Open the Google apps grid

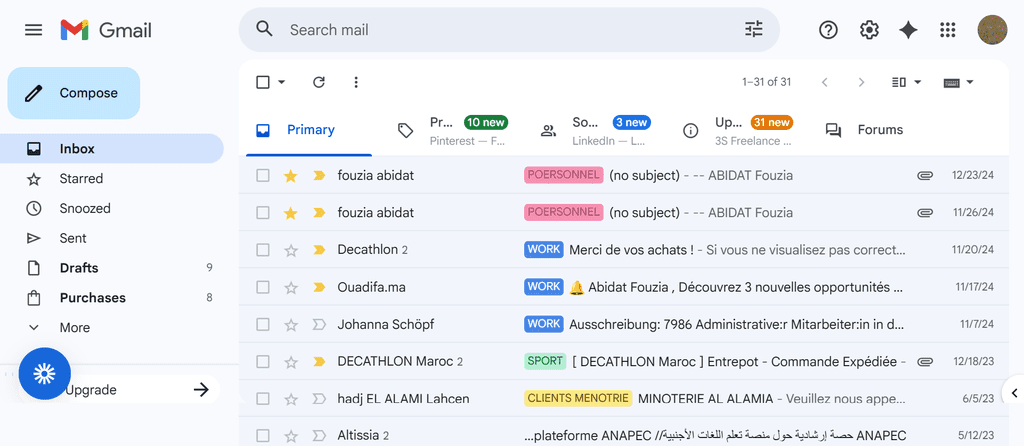pos(948,30)
